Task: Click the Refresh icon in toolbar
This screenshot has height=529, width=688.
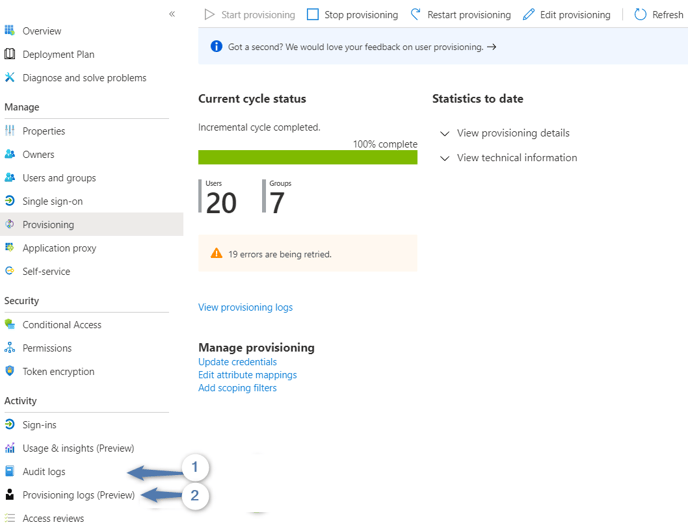Action: [x=640, y=15]
